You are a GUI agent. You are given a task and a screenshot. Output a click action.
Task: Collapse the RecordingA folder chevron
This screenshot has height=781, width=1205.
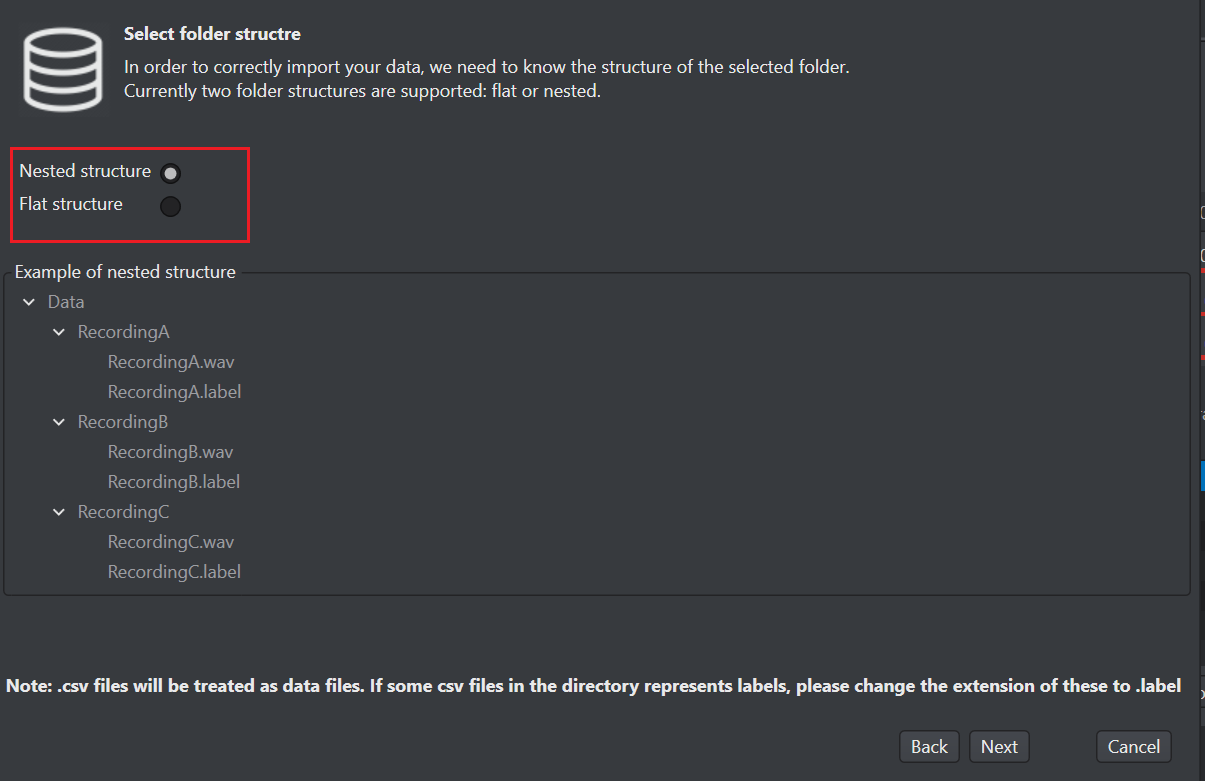[59, 332]
